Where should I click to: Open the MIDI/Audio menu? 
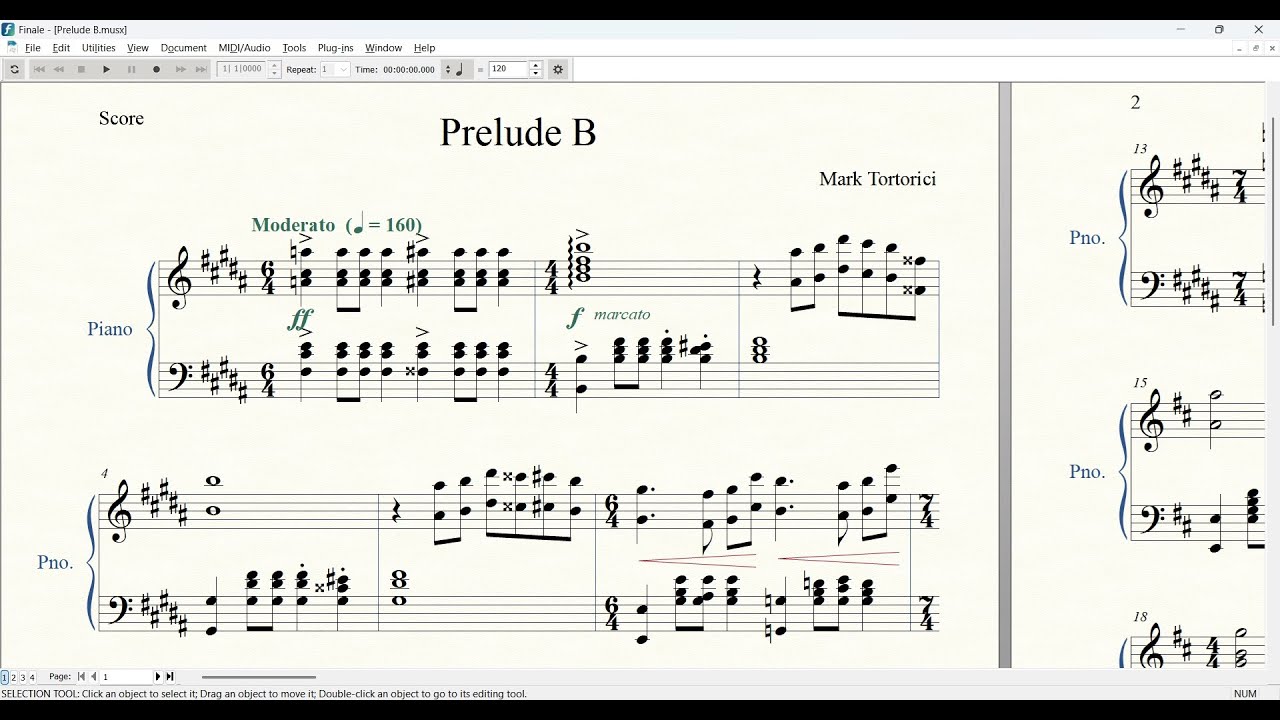(244, 47)
